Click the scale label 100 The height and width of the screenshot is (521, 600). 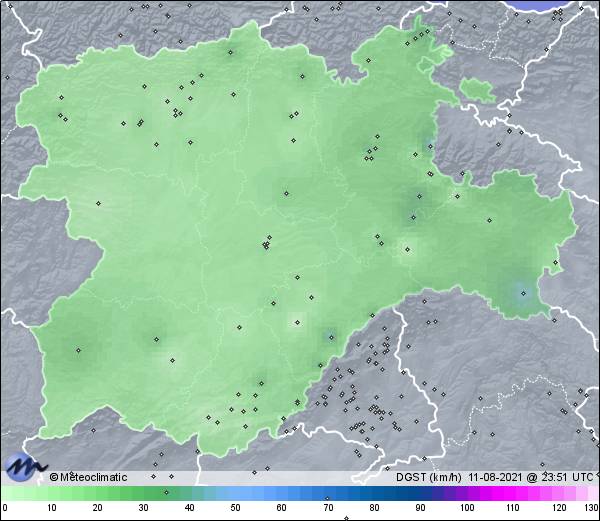[467, 508]
